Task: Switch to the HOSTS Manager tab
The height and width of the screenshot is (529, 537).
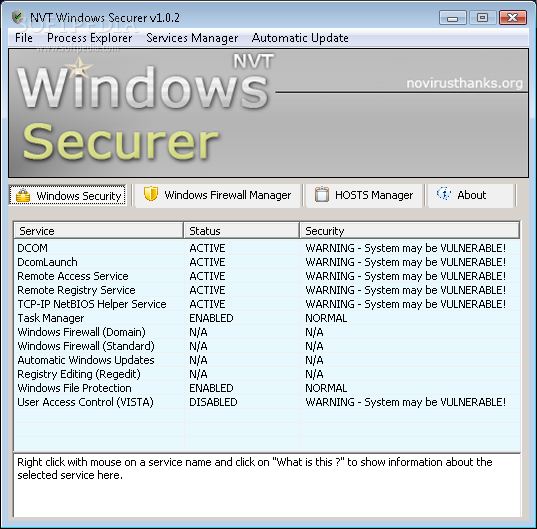Action: click(x=364, y=195)
